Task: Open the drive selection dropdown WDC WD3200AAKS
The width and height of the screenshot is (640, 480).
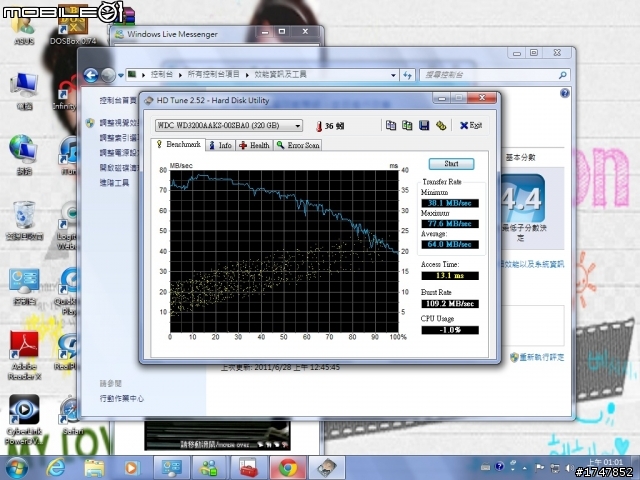Action: [x=229, y=125]
